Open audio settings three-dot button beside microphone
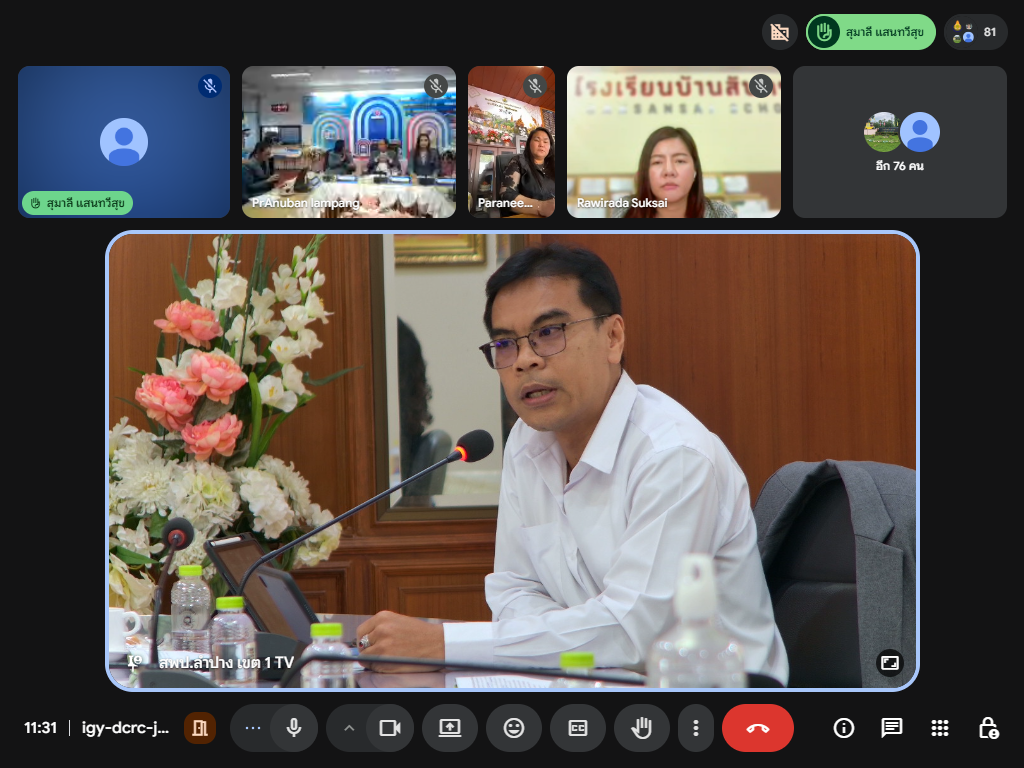The height and width of the screenshot is (768, 1024). point(253,728)
